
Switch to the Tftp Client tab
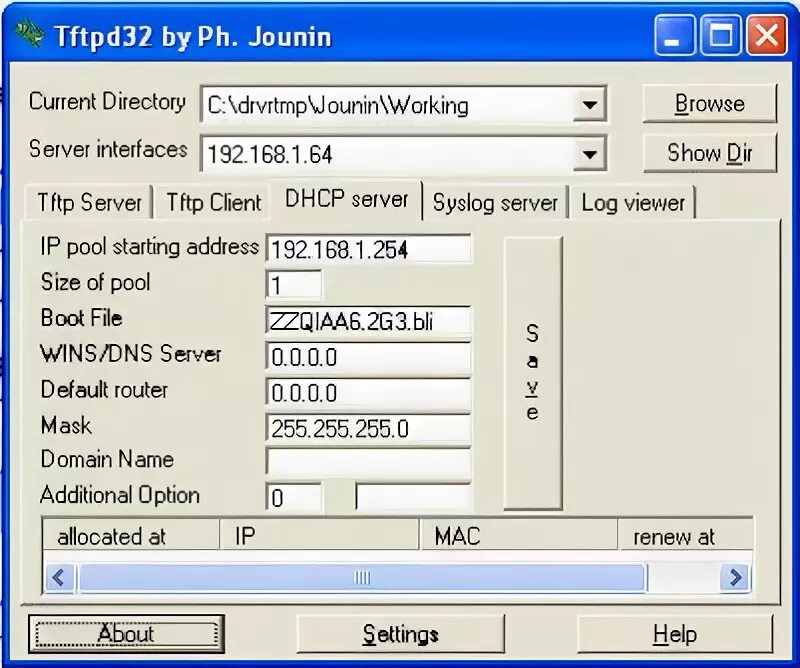point(213,203)
